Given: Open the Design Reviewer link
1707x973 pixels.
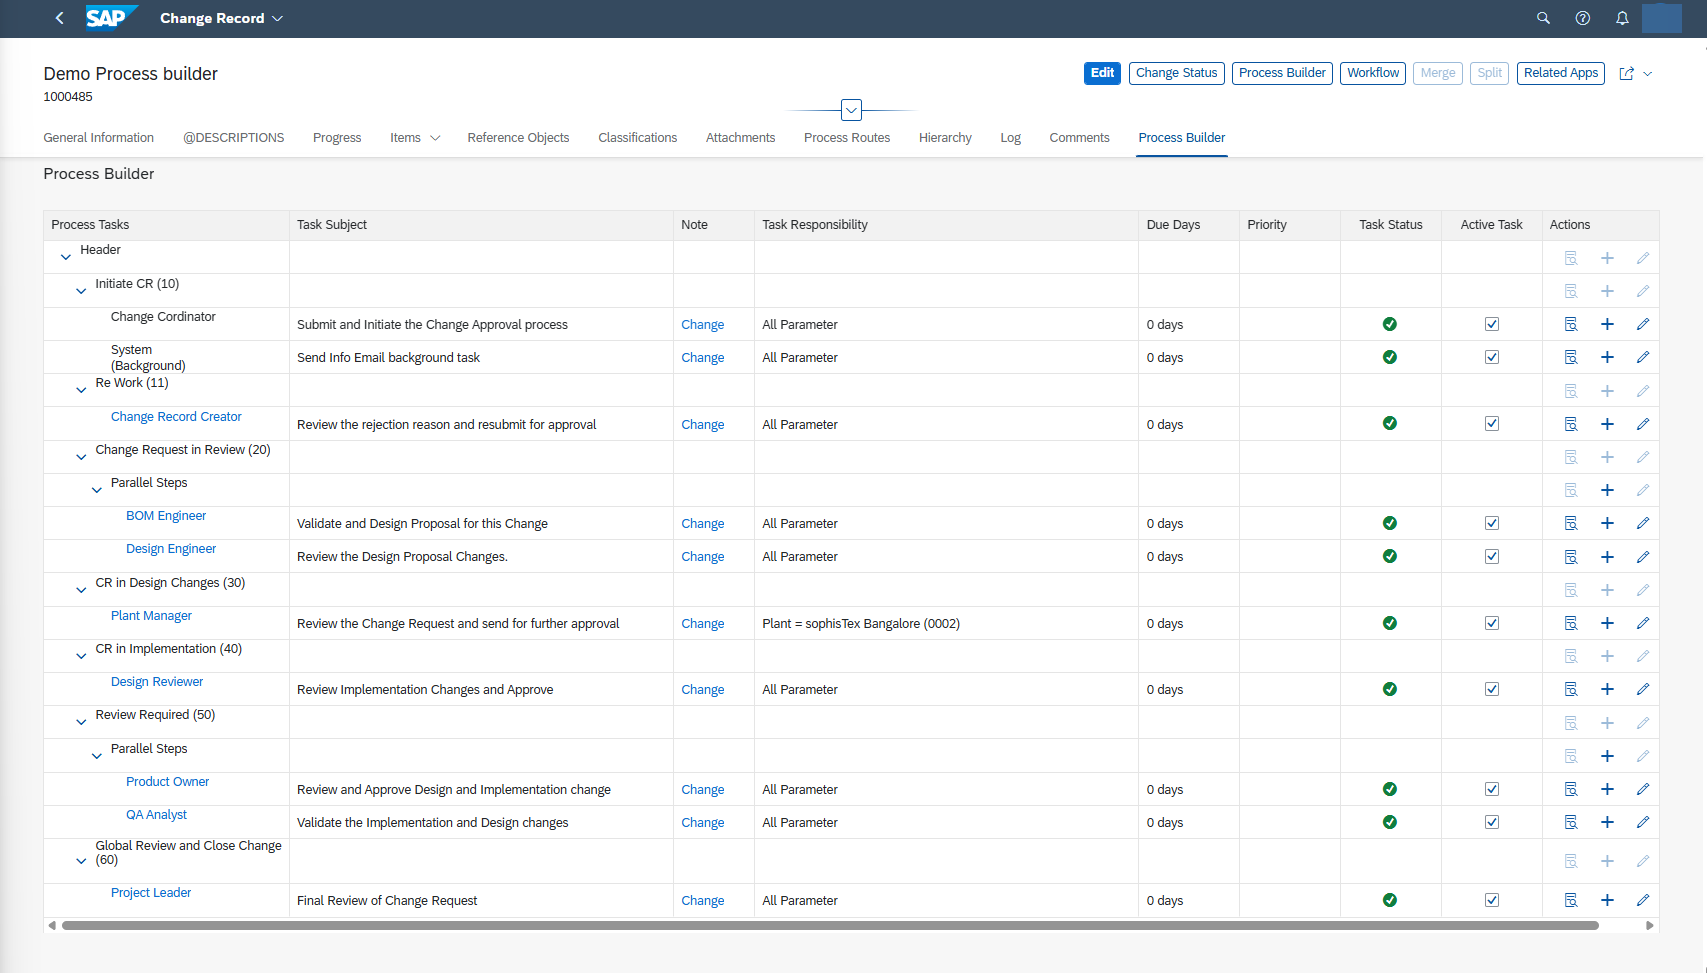Looking at the screenshot, I should click(x=157, y=682).
